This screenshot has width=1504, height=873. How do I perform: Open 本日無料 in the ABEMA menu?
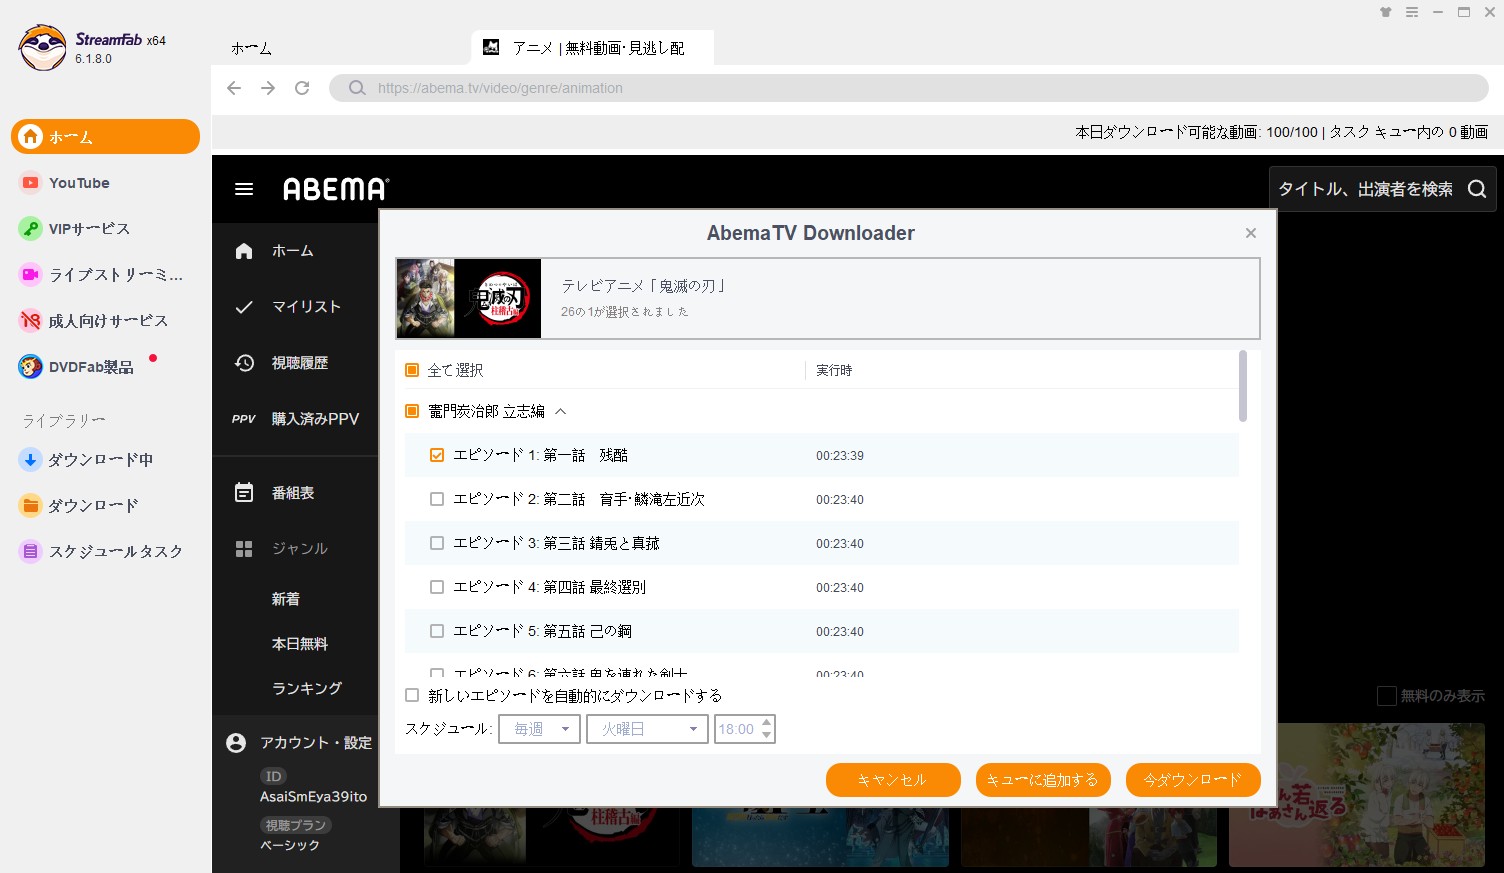300,644
